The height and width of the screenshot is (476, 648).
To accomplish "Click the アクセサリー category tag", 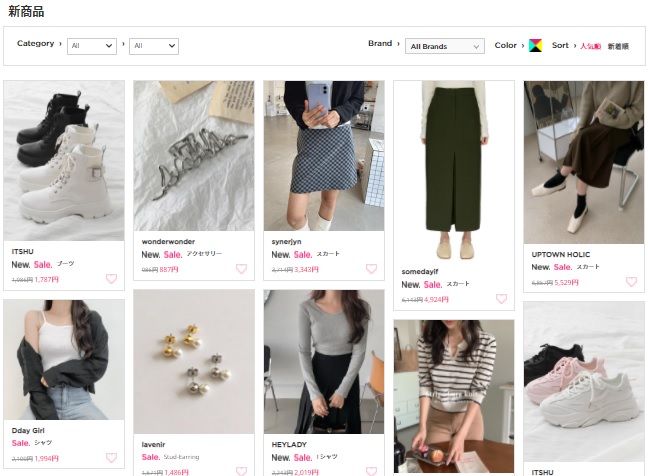I will pyautogui.click(x=204, y=254).
